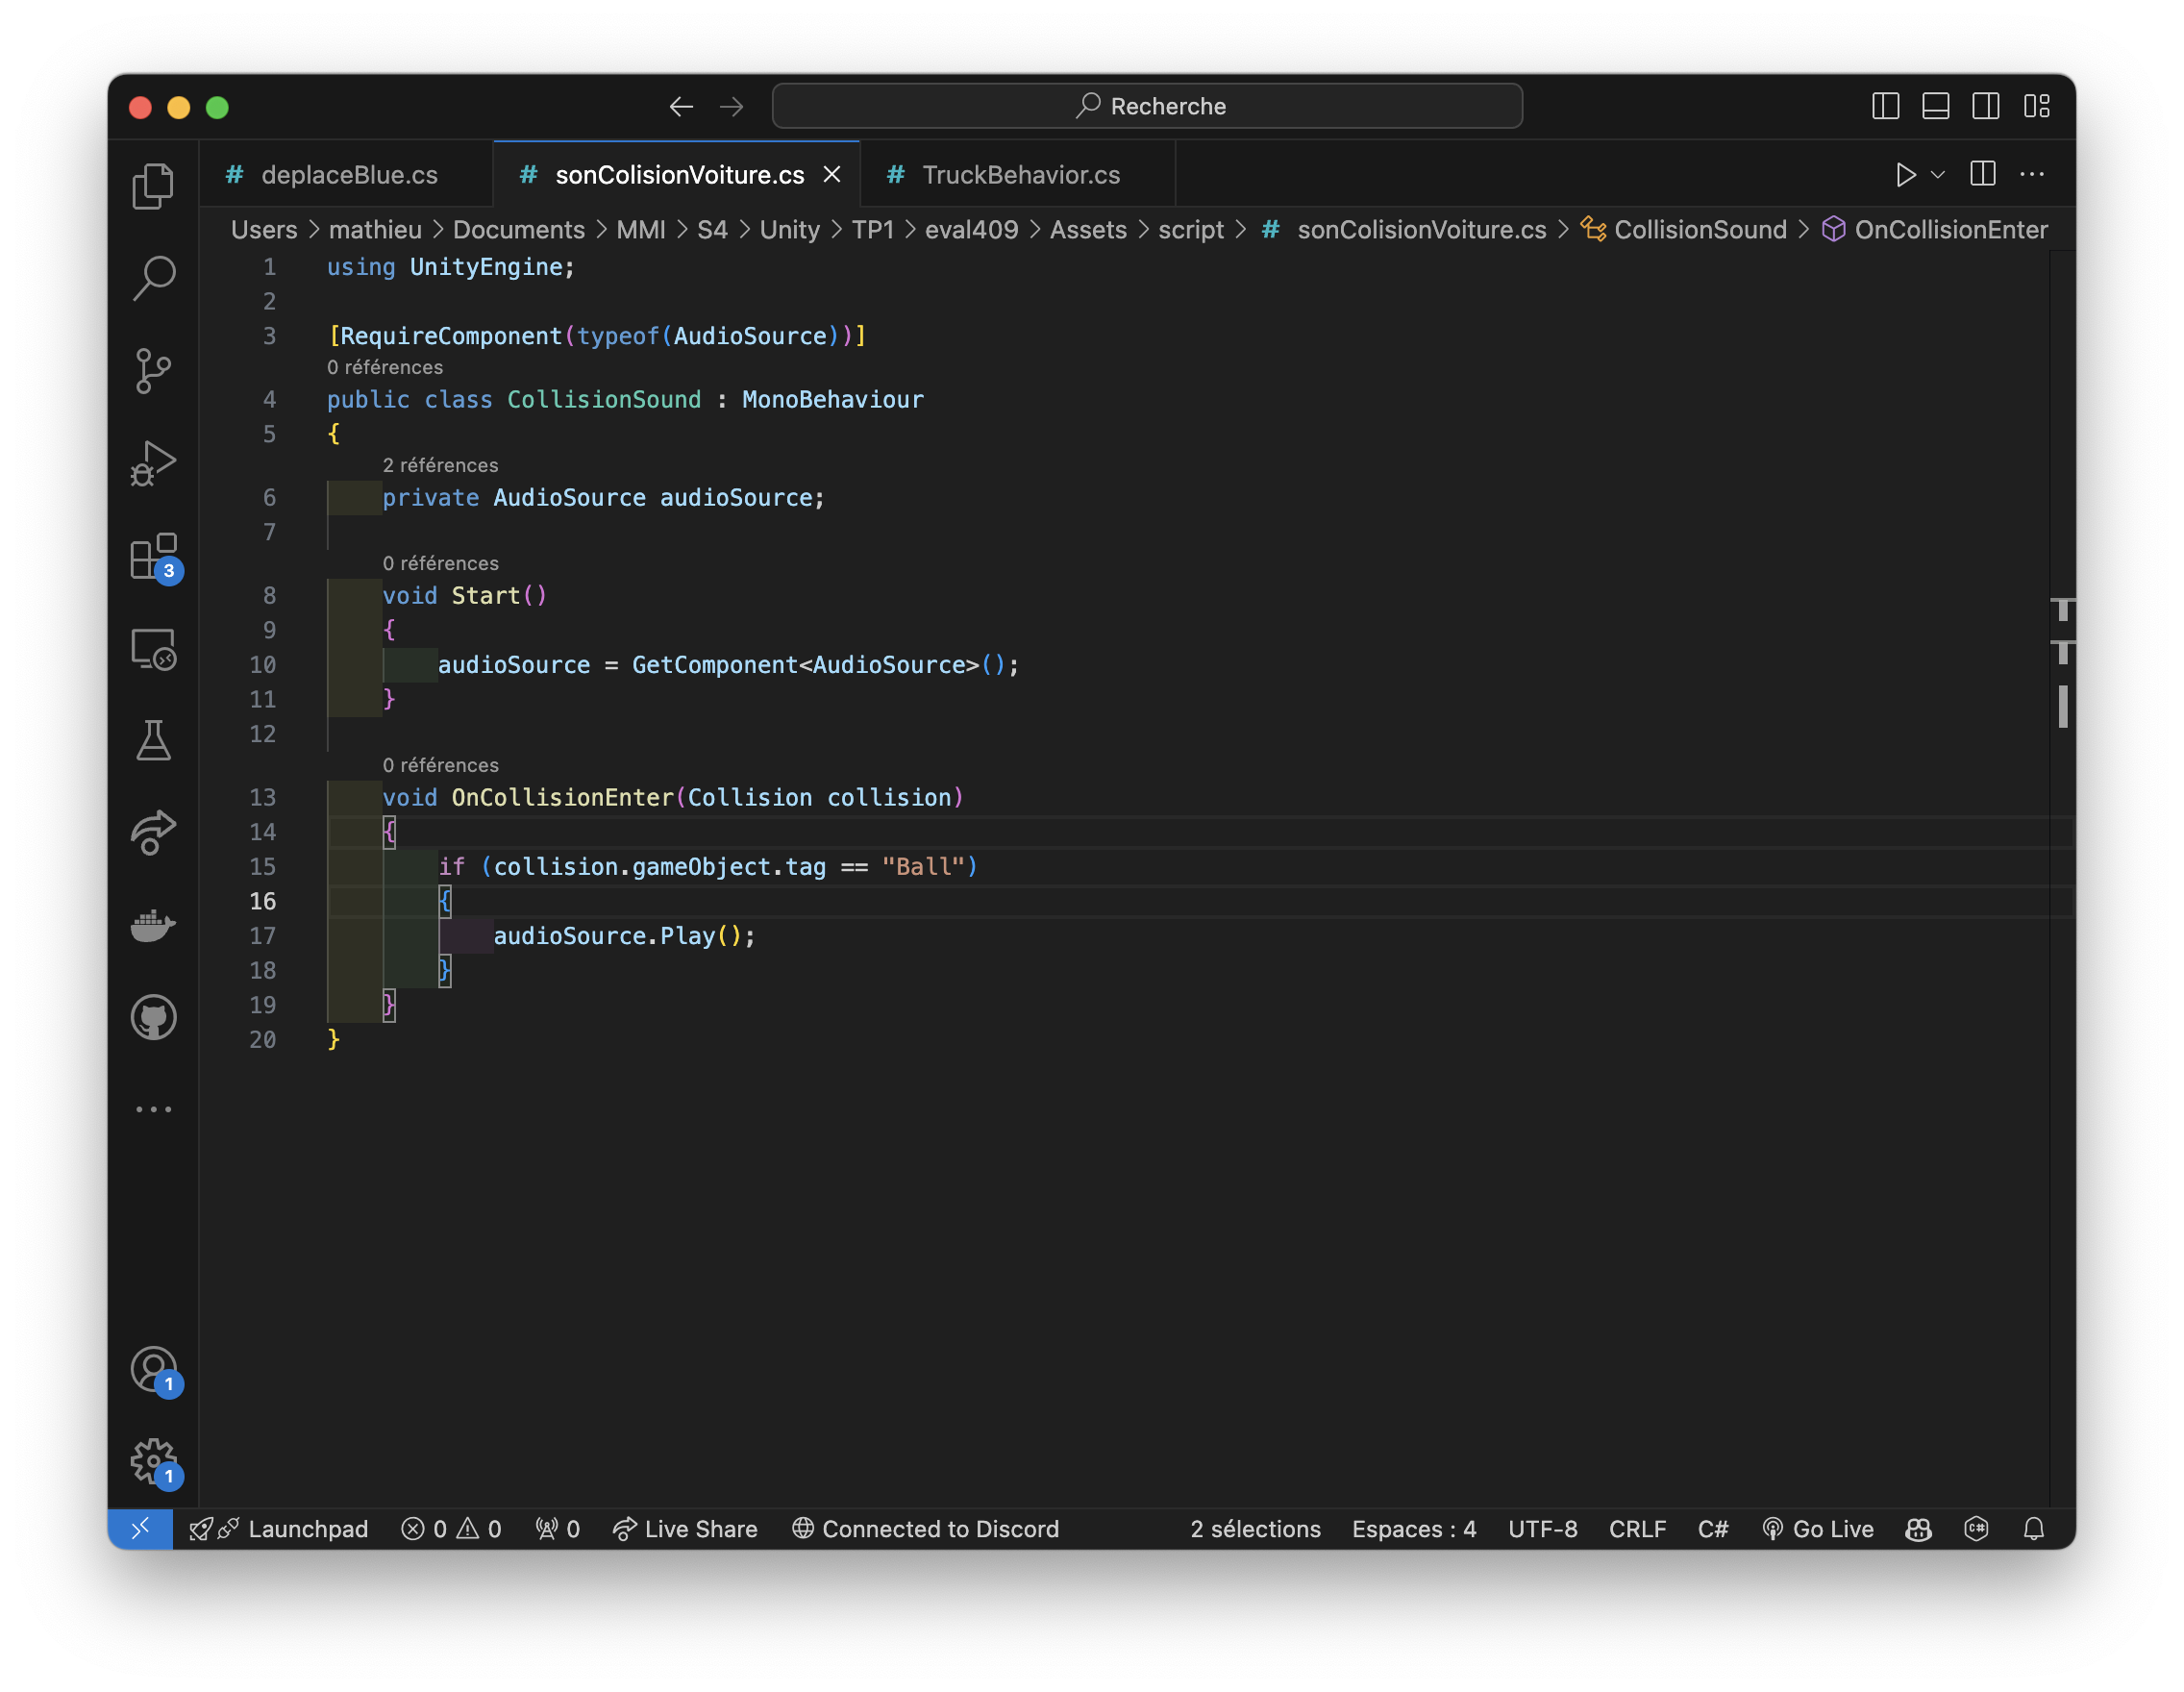Expand the OnCollisionEnter breadcrumb

[1934, 230]
